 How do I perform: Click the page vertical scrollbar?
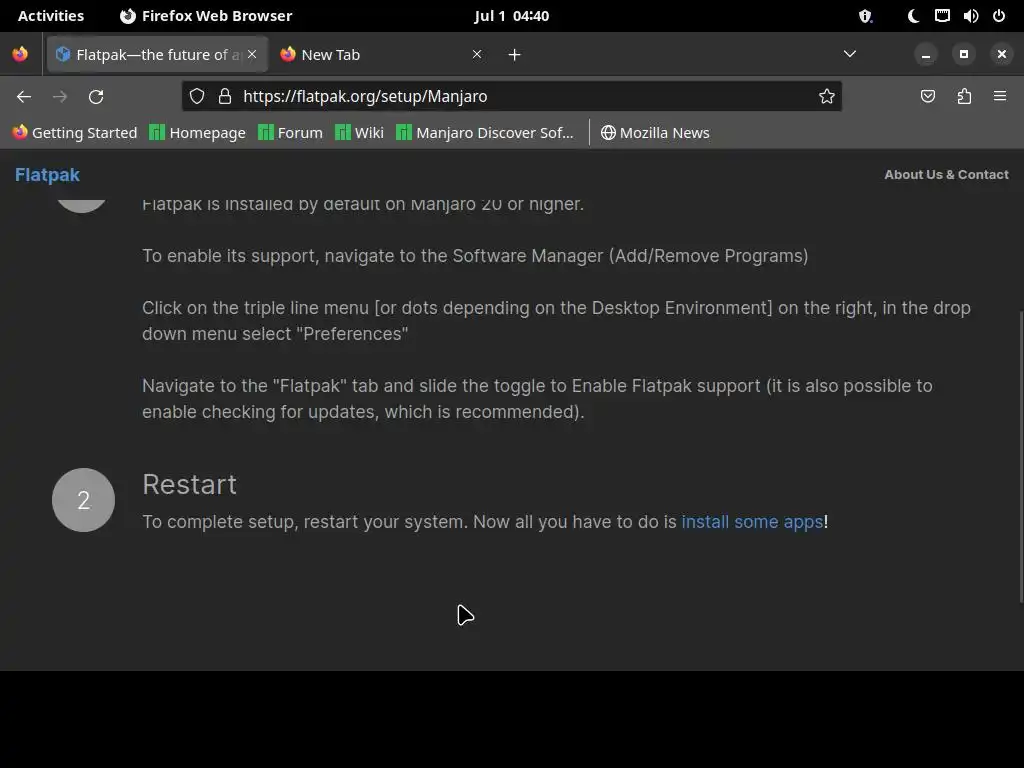(x=1020, y=456)
